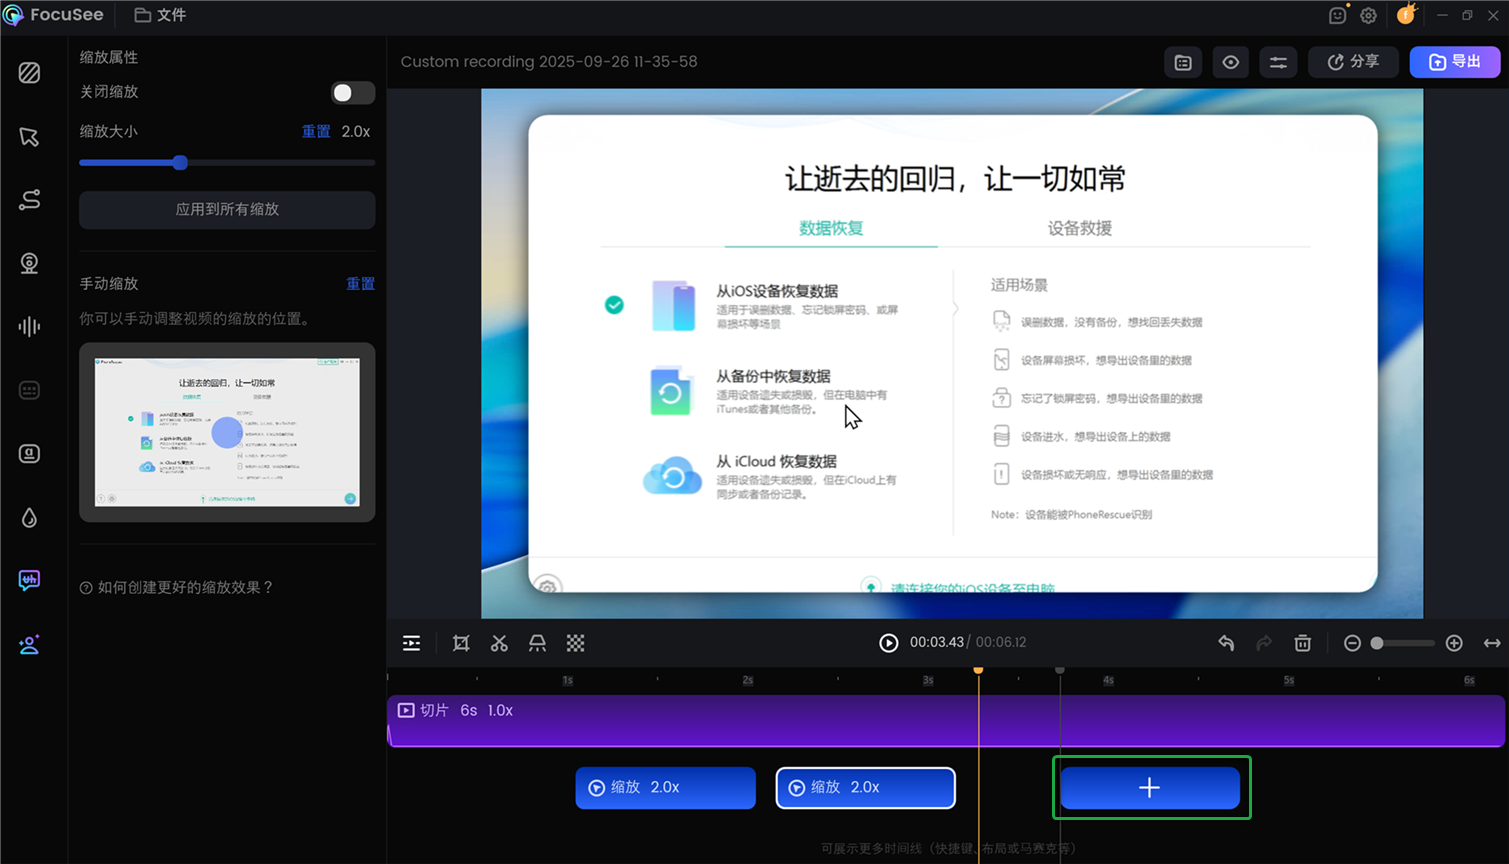Reset the 缩放大小 value with 重置
The height and width of the screenshot is (864, 1509).
point(316,132)
